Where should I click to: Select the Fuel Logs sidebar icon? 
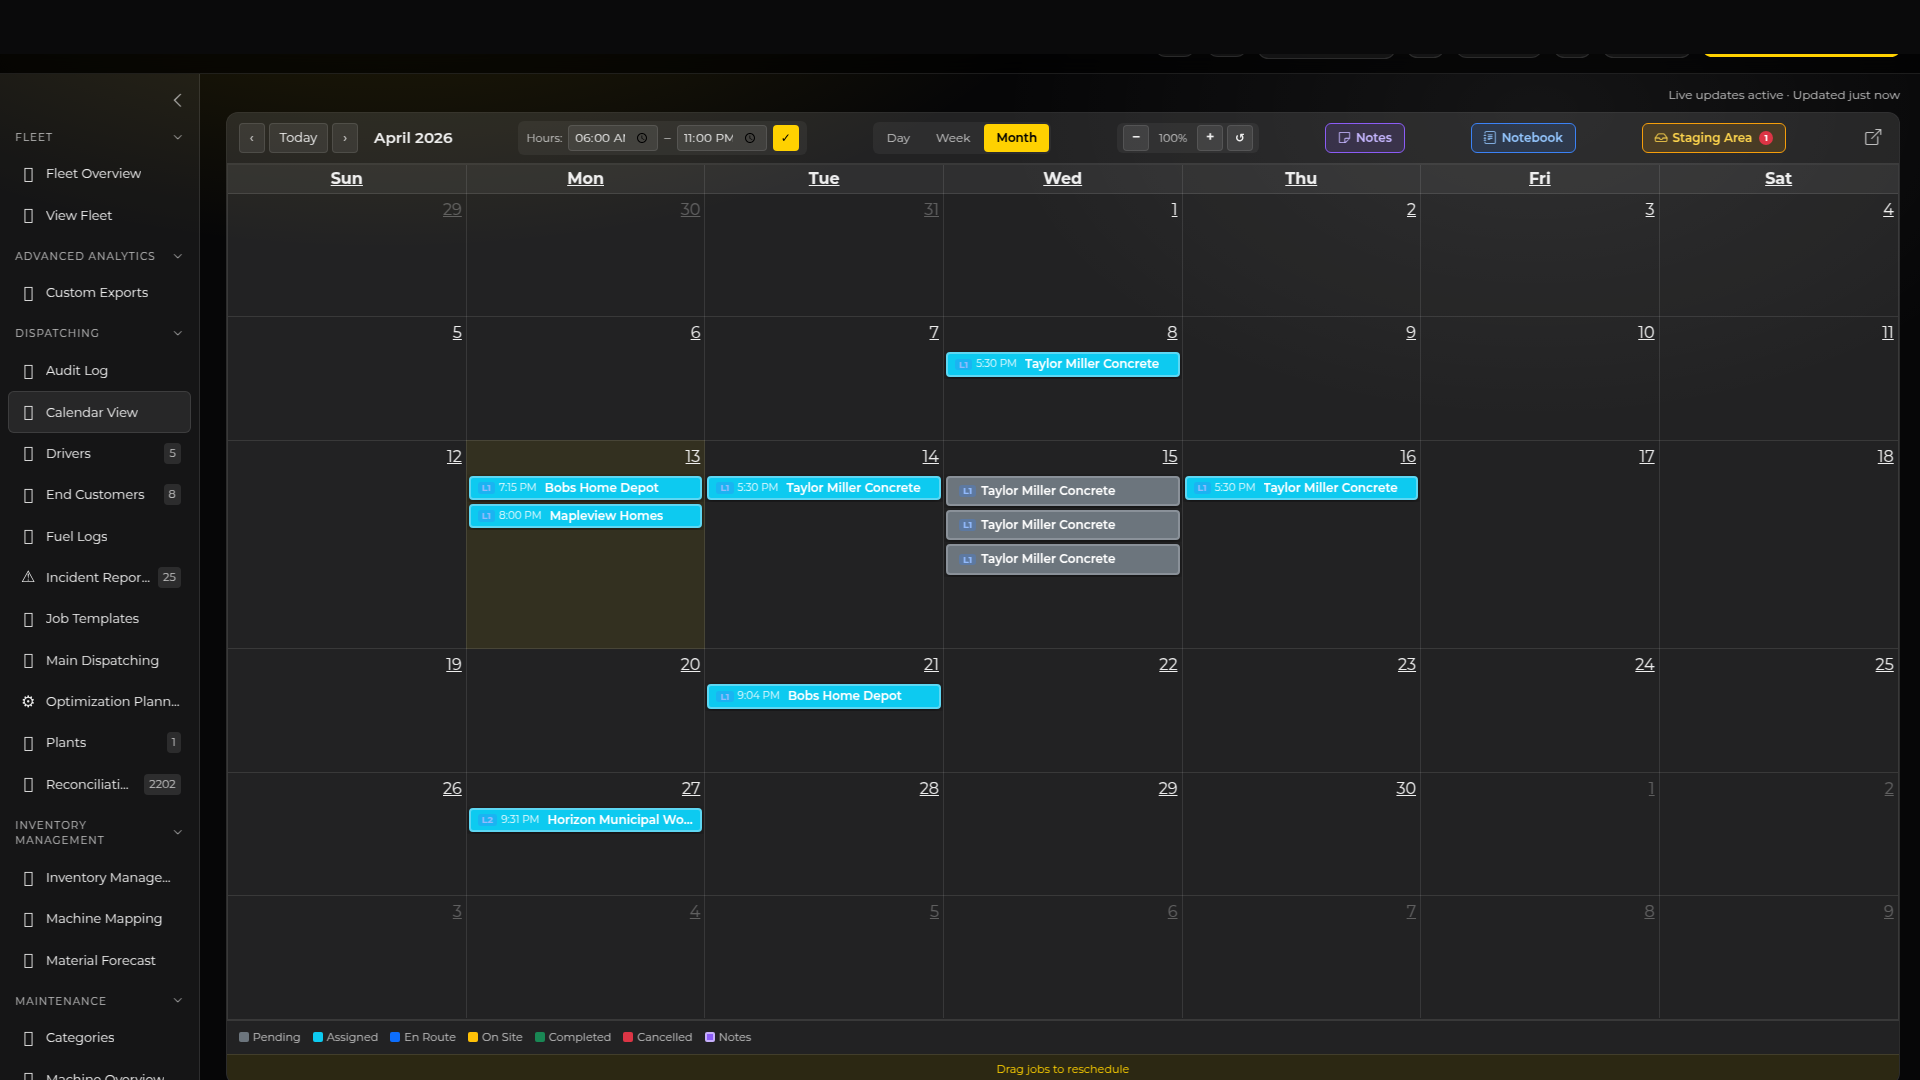point(27,536)
